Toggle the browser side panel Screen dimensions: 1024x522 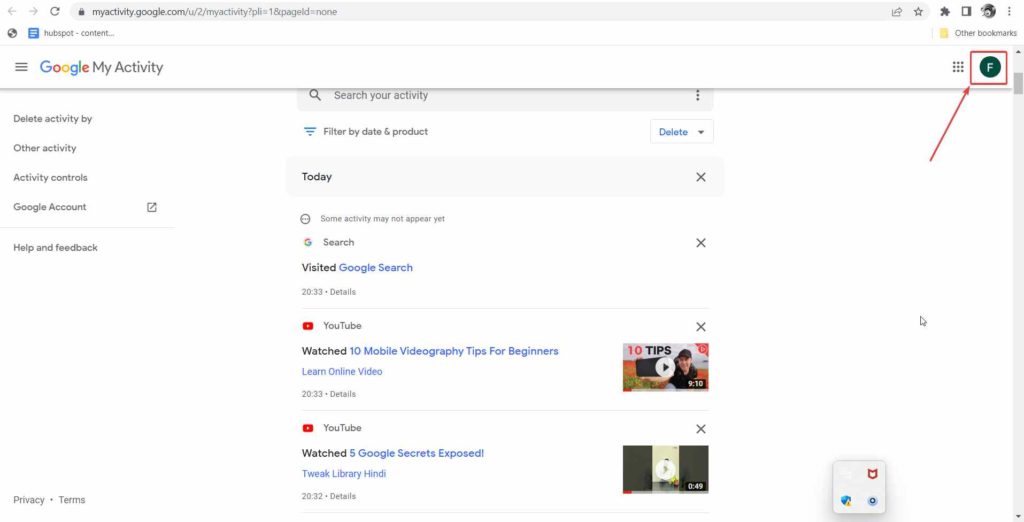tap(967, 11)
